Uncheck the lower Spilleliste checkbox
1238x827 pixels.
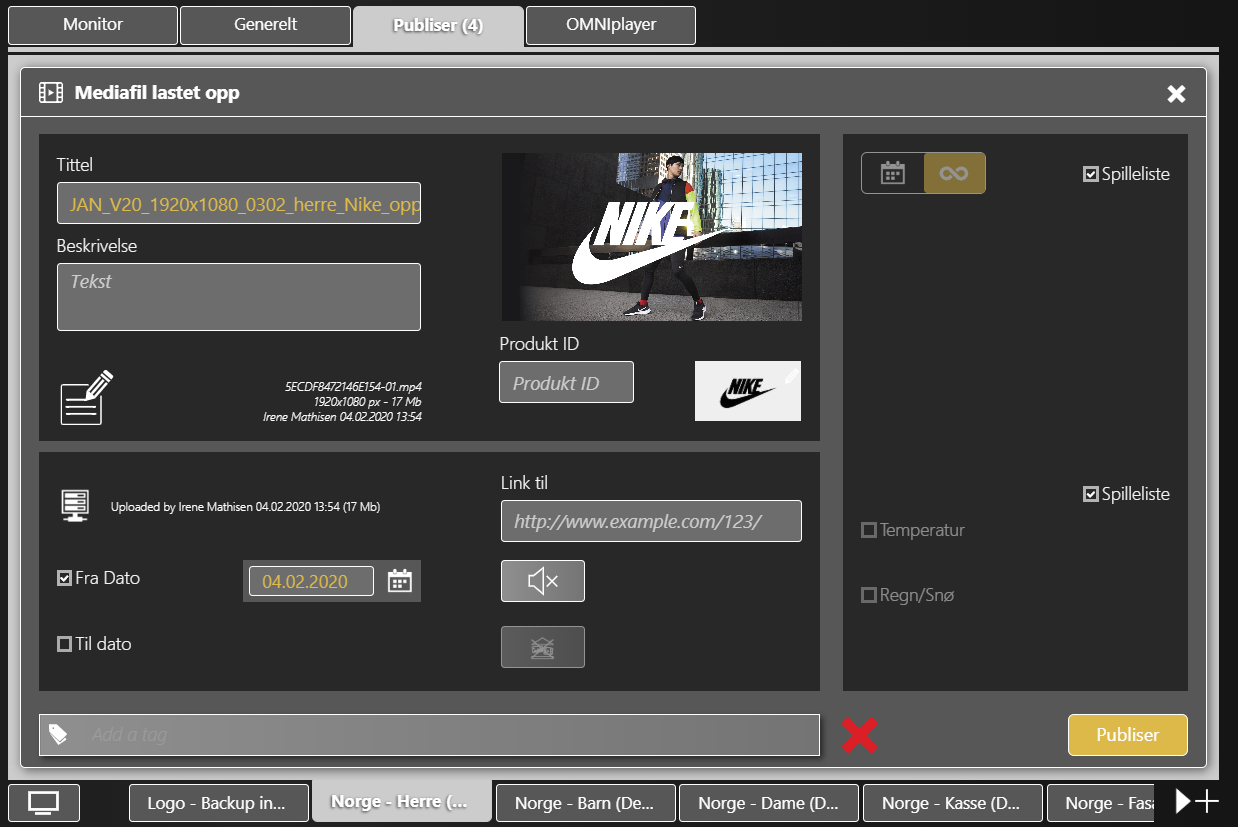(x=1091, y=494)
